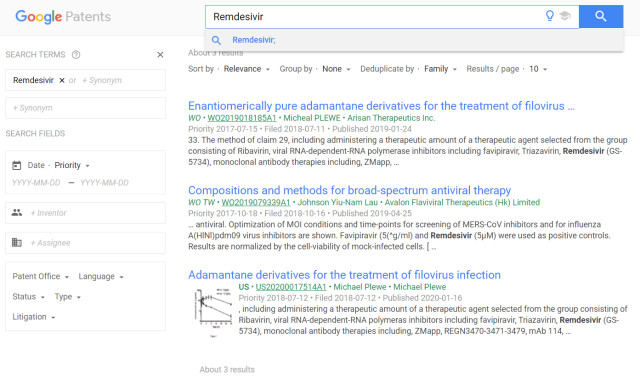Viewport: 640px width, 377px height.
Task: Click the inventor people icon
Action: click(x=17, y=213)
